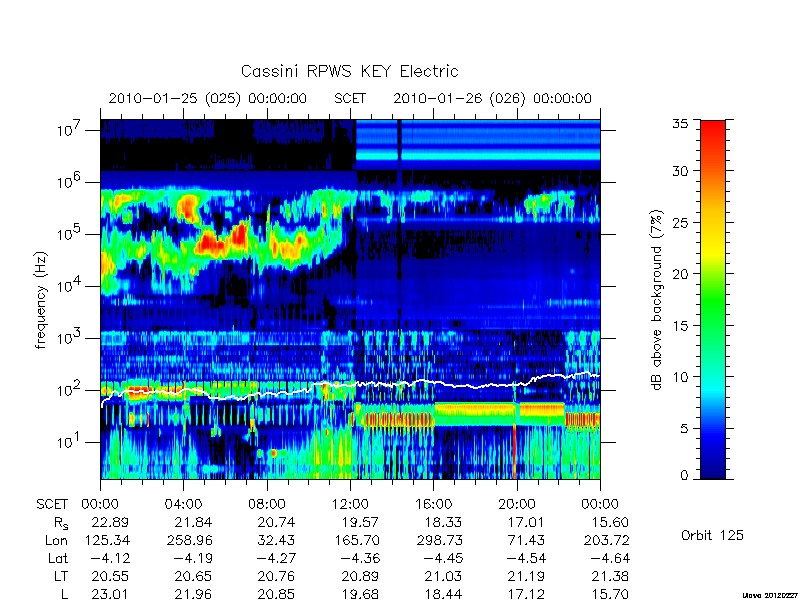Viewport: 800px width, 600px height.
Task: Click the SCET row header below plot
Action: click(x=52, y=504)
